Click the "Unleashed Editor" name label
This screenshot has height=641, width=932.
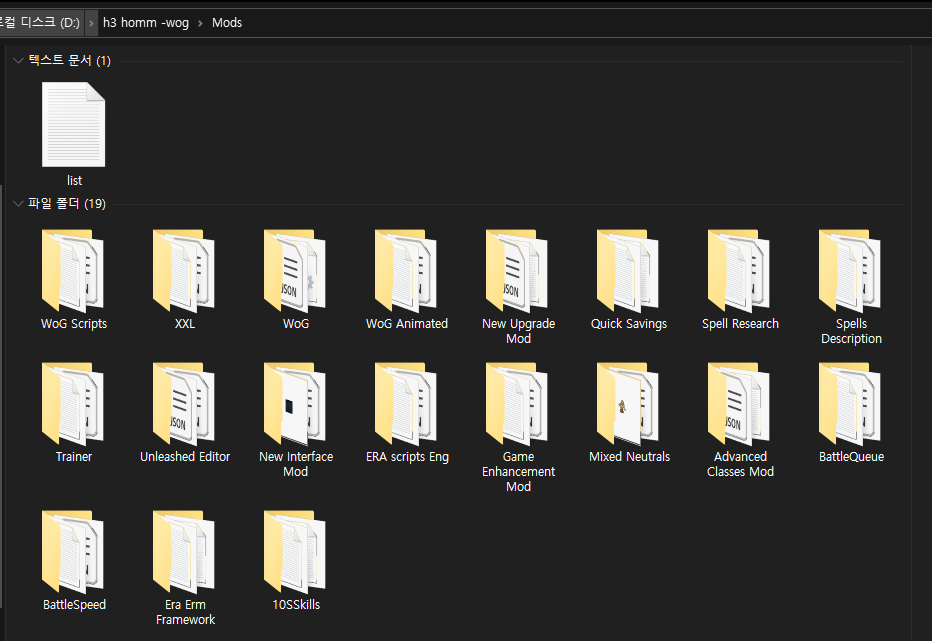(185, 457)
